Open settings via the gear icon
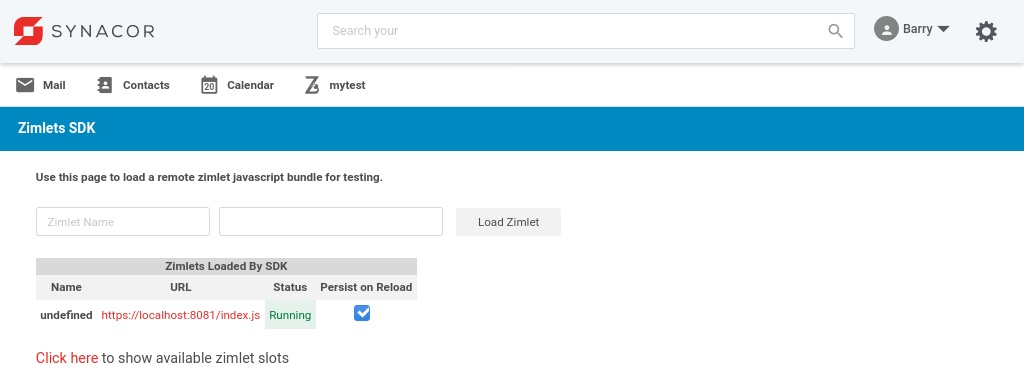The height and width of the screenshot is (377, 1024). (x=986, y=31)
